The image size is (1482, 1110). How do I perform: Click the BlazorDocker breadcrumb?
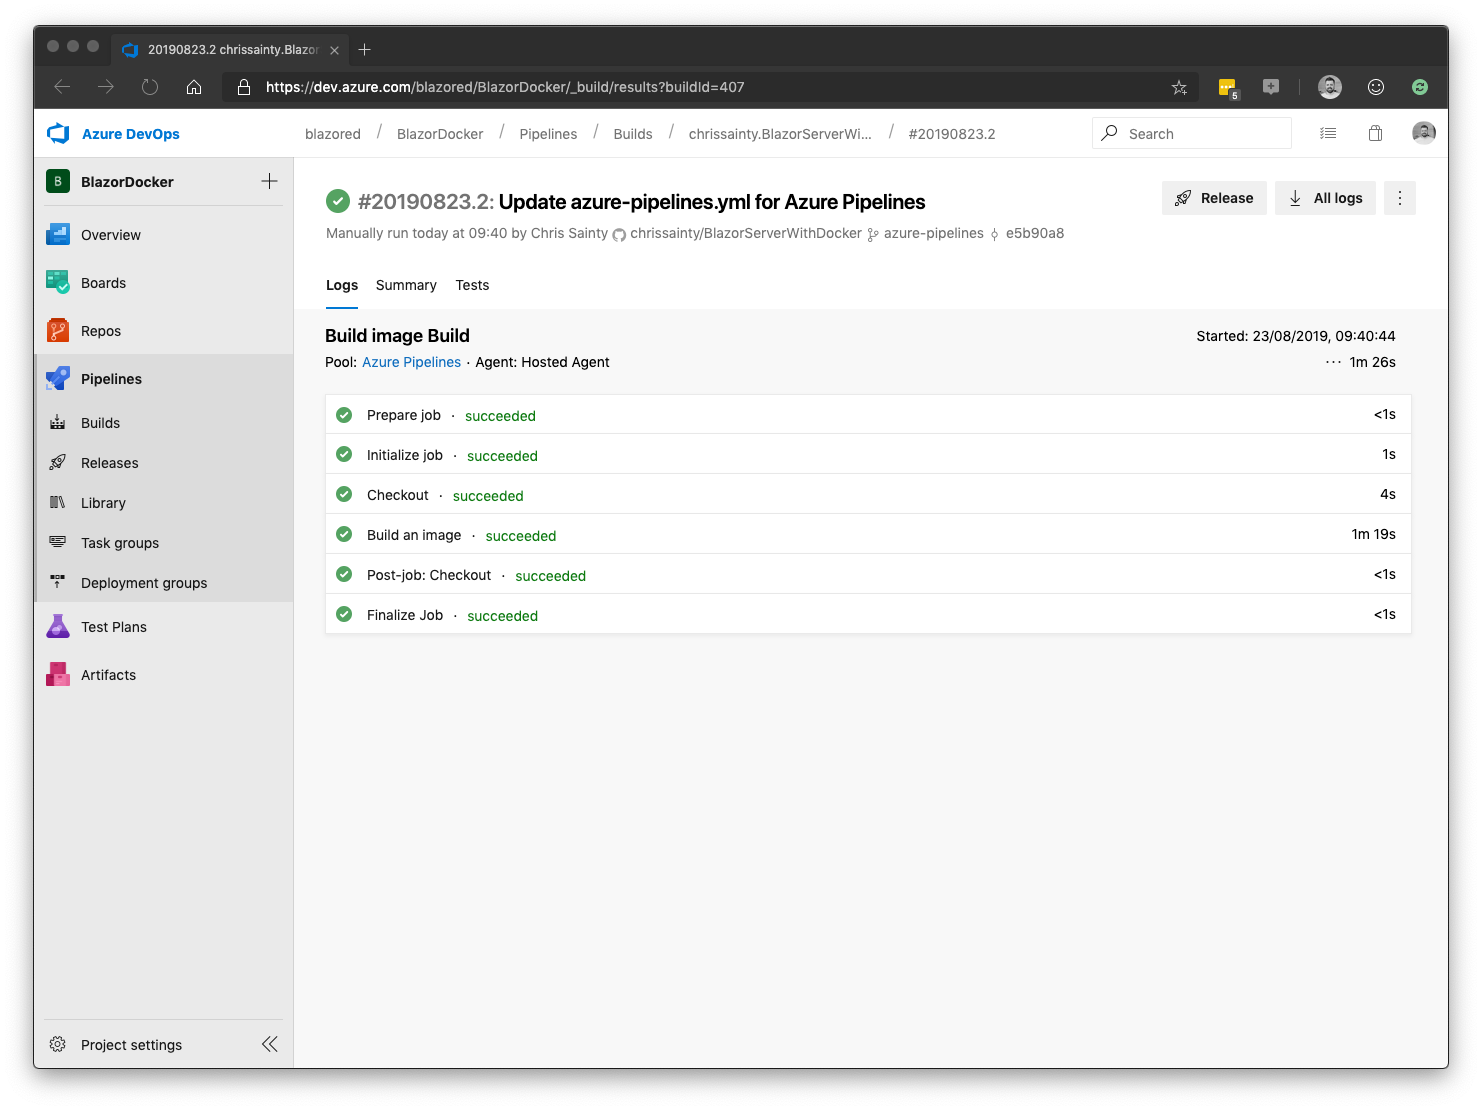(x=440, y=134)
